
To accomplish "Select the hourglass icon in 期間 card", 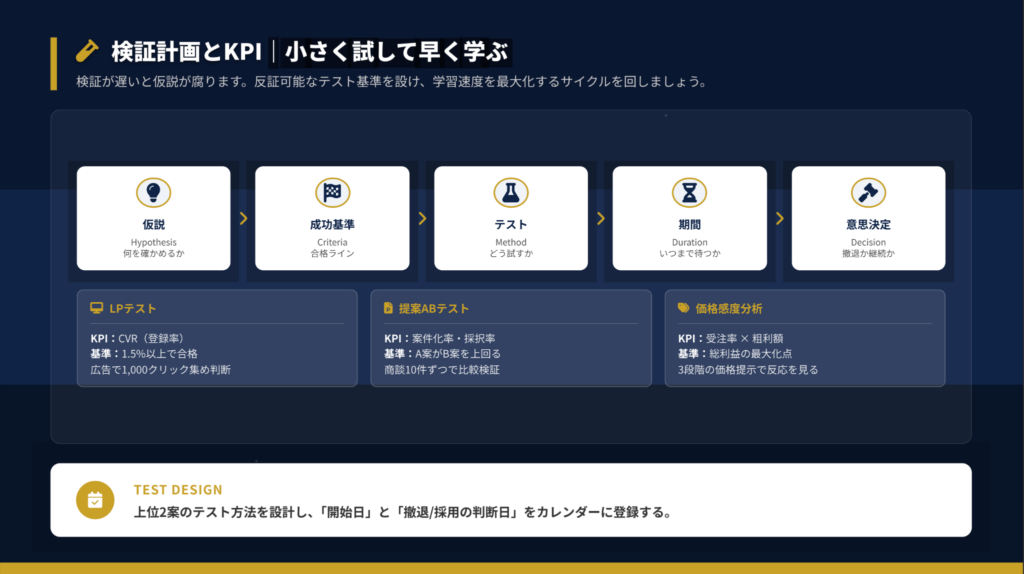I will click(x=689, y=192).
